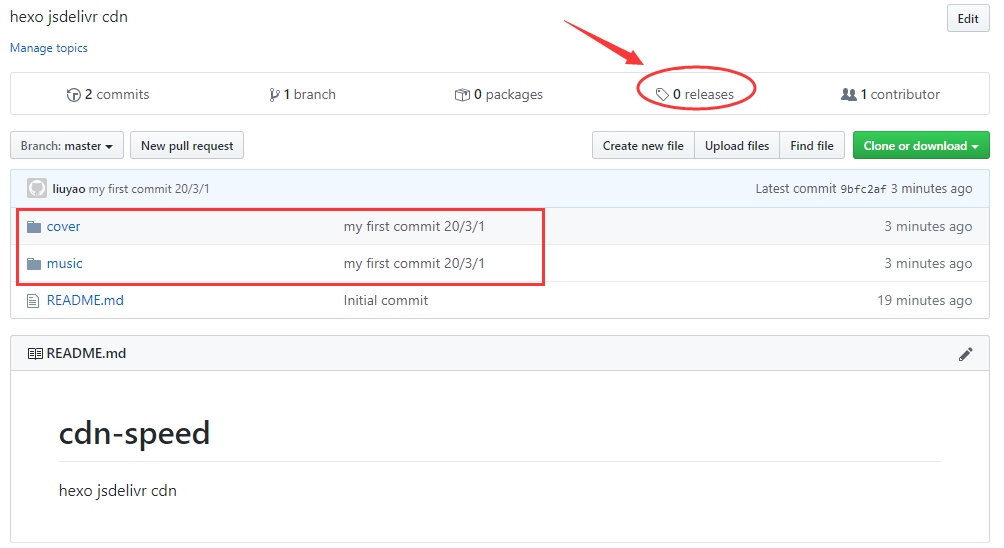Click the releases tag icon

tap(662, 95)
